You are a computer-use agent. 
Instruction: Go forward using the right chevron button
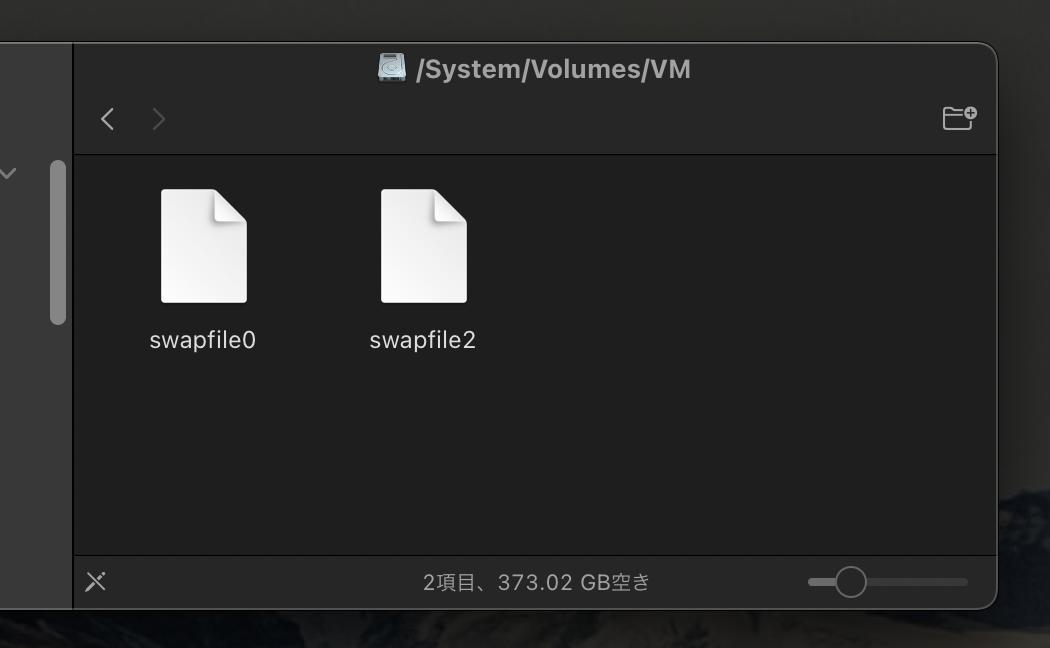click(159, 119)
